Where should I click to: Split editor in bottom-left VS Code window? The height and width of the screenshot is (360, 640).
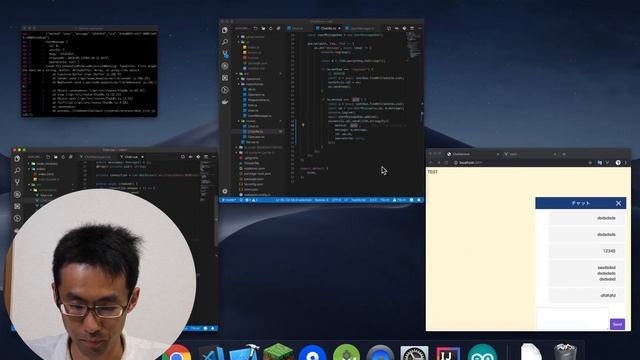(x=206, y=157)
